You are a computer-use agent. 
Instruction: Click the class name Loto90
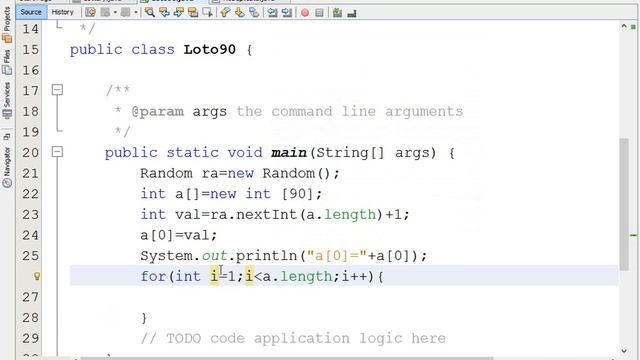pyautogui.click(x=209, y=50)
